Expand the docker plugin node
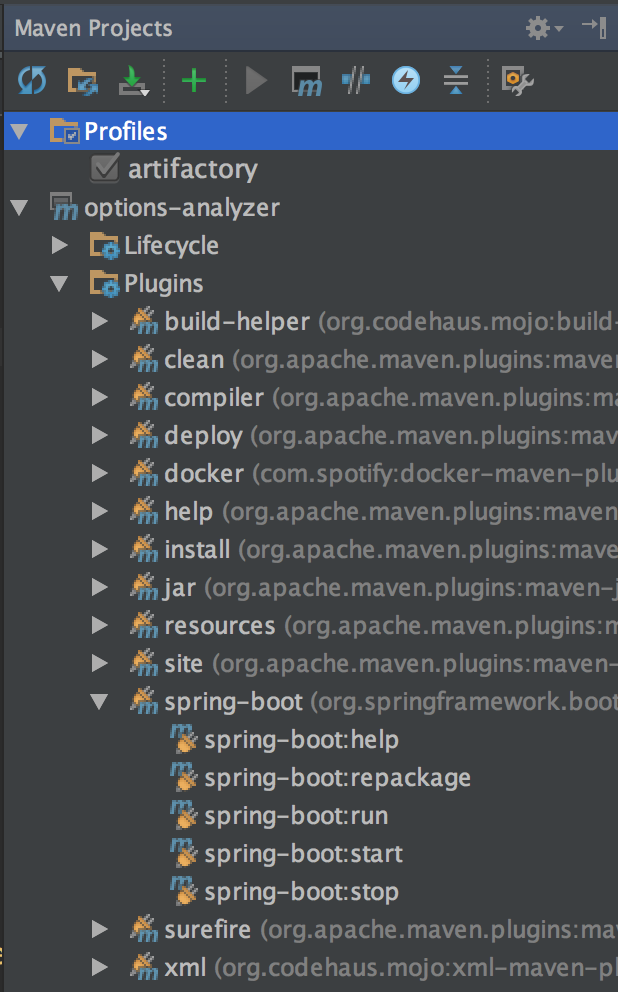The height and width of the screenshot is (992, 618). [x=100, y=473]
